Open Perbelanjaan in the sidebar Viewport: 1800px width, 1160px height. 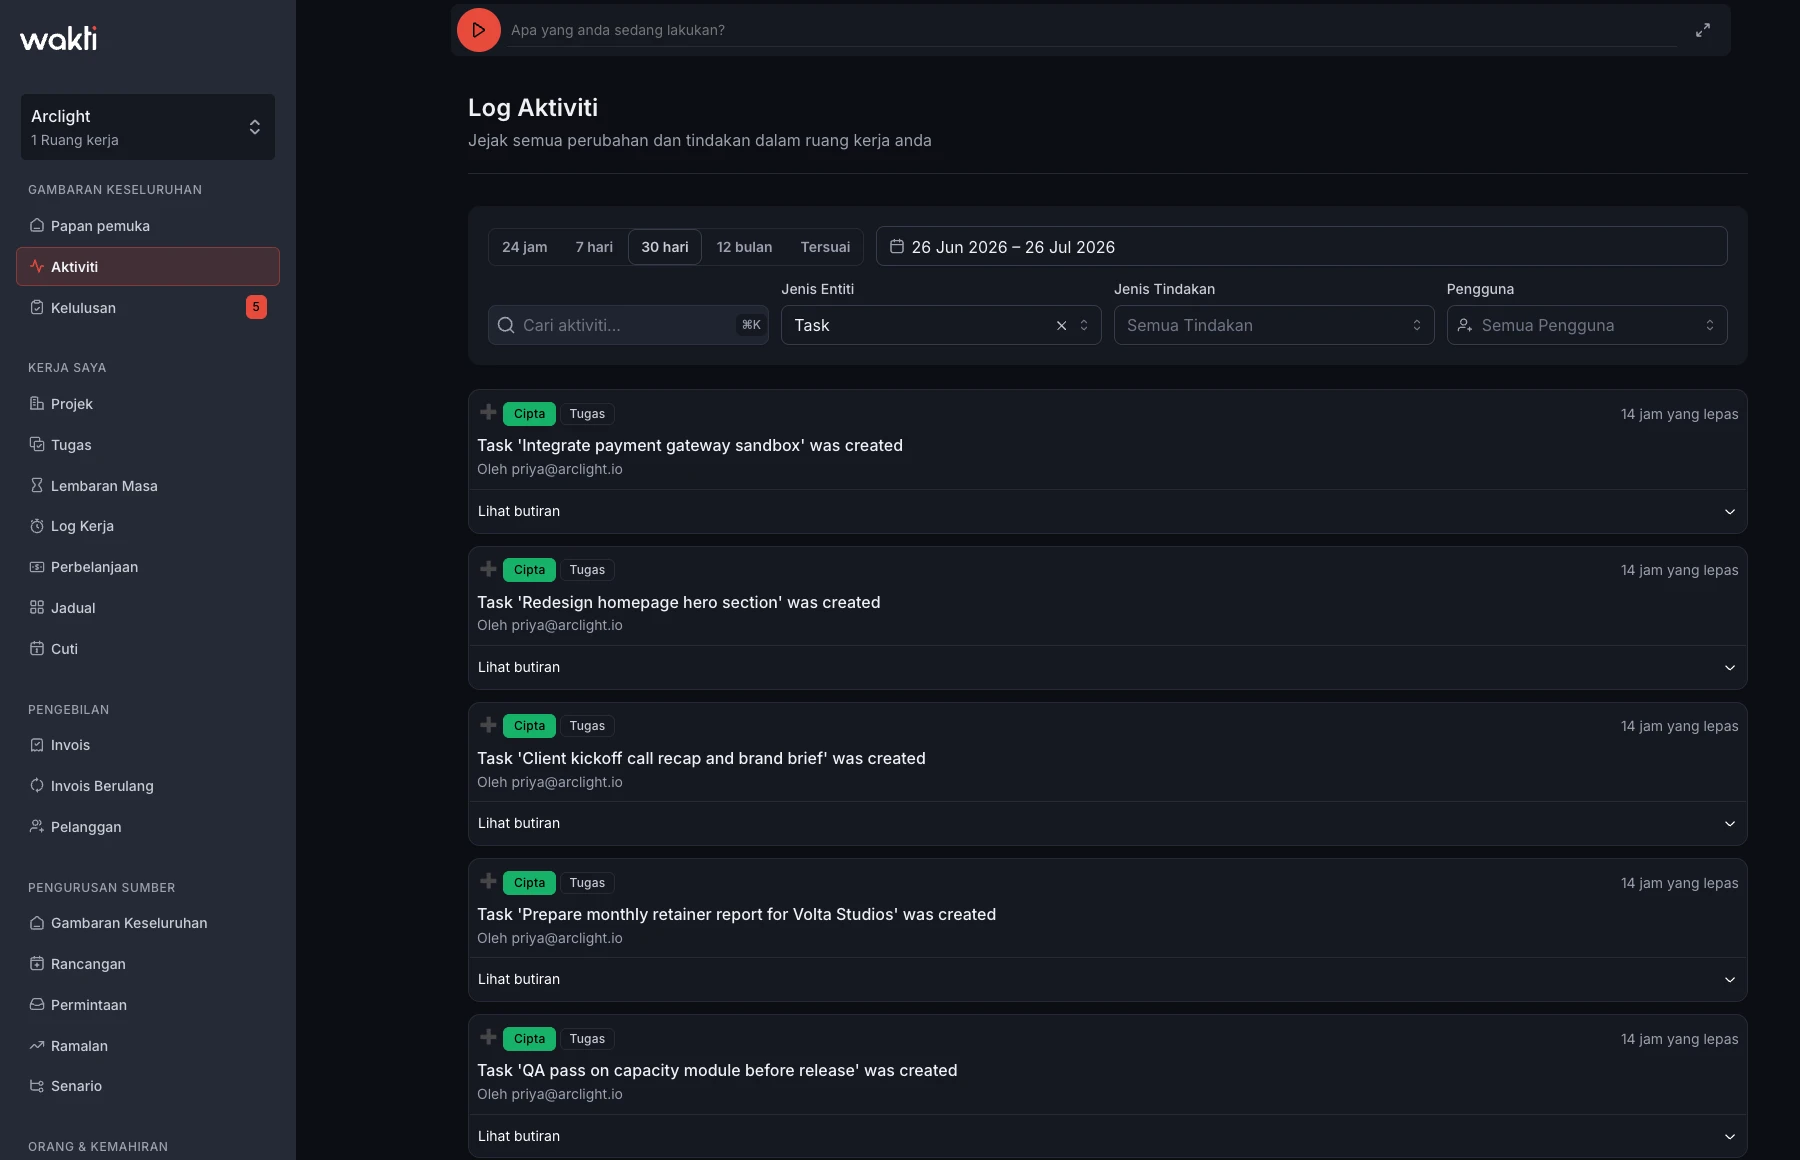[148, 567]
